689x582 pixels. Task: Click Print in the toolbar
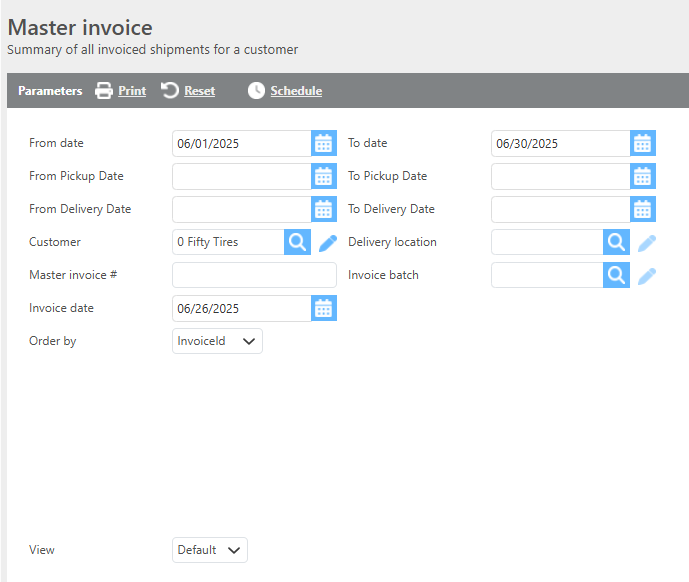121,91
